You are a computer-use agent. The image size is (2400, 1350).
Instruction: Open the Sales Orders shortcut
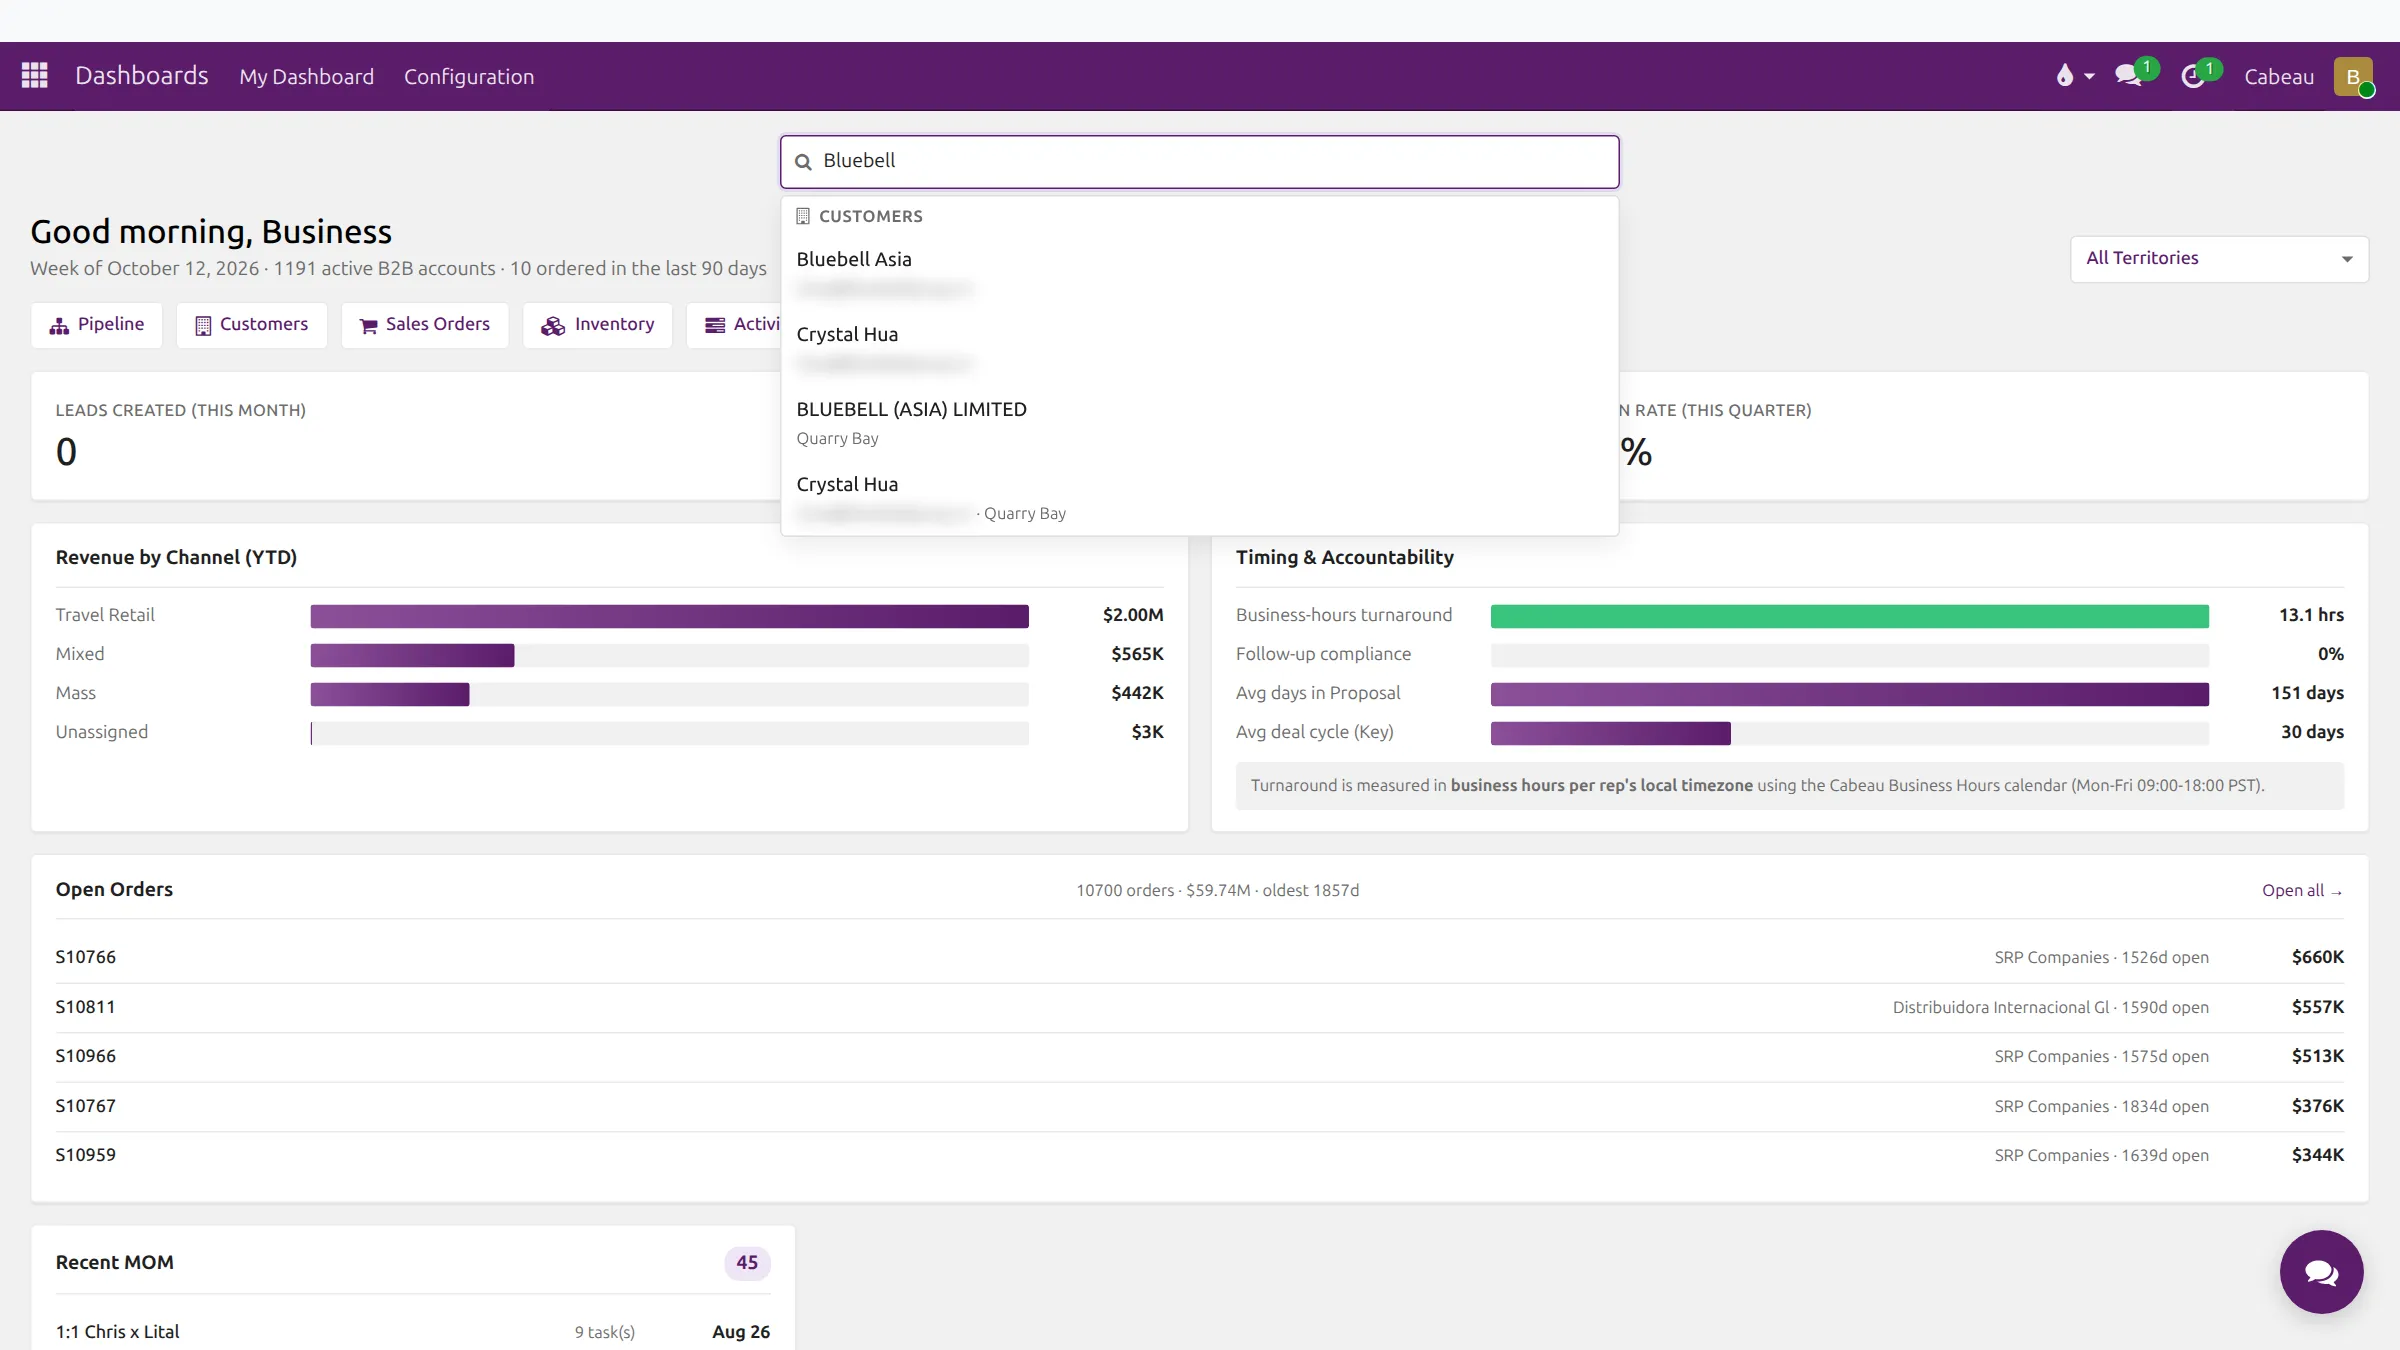click(x=425, y=325)
